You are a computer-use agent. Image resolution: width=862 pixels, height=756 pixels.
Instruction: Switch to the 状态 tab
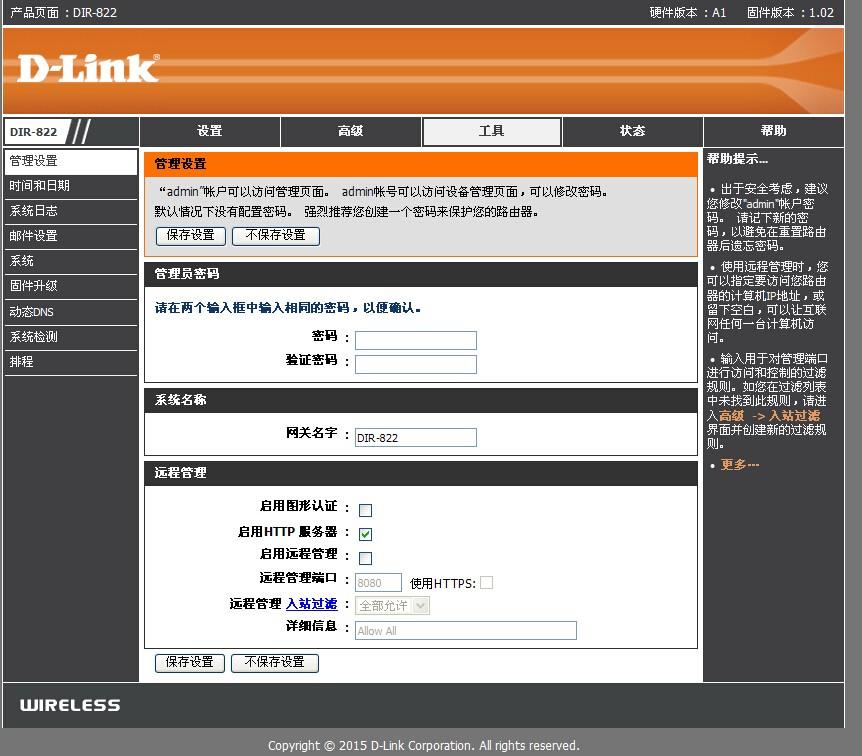pos(633,131)
